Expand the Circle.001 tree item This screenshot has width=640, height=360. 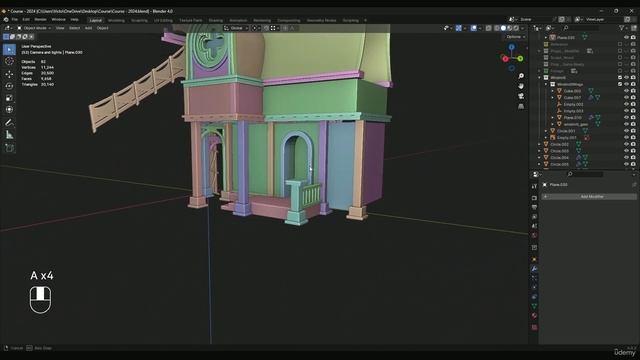pyautogui.click(x=546, y=131)
